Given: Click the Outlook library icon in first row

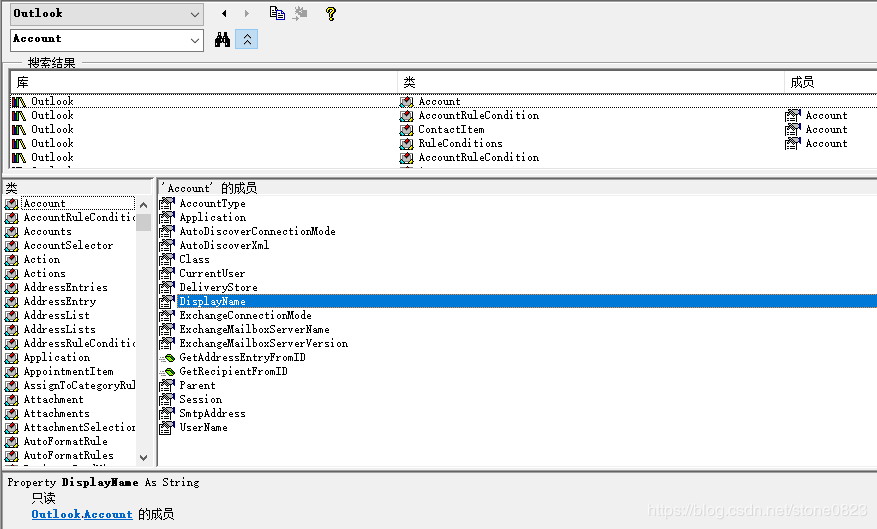Looking at the screenshot, I should point(18,102).
